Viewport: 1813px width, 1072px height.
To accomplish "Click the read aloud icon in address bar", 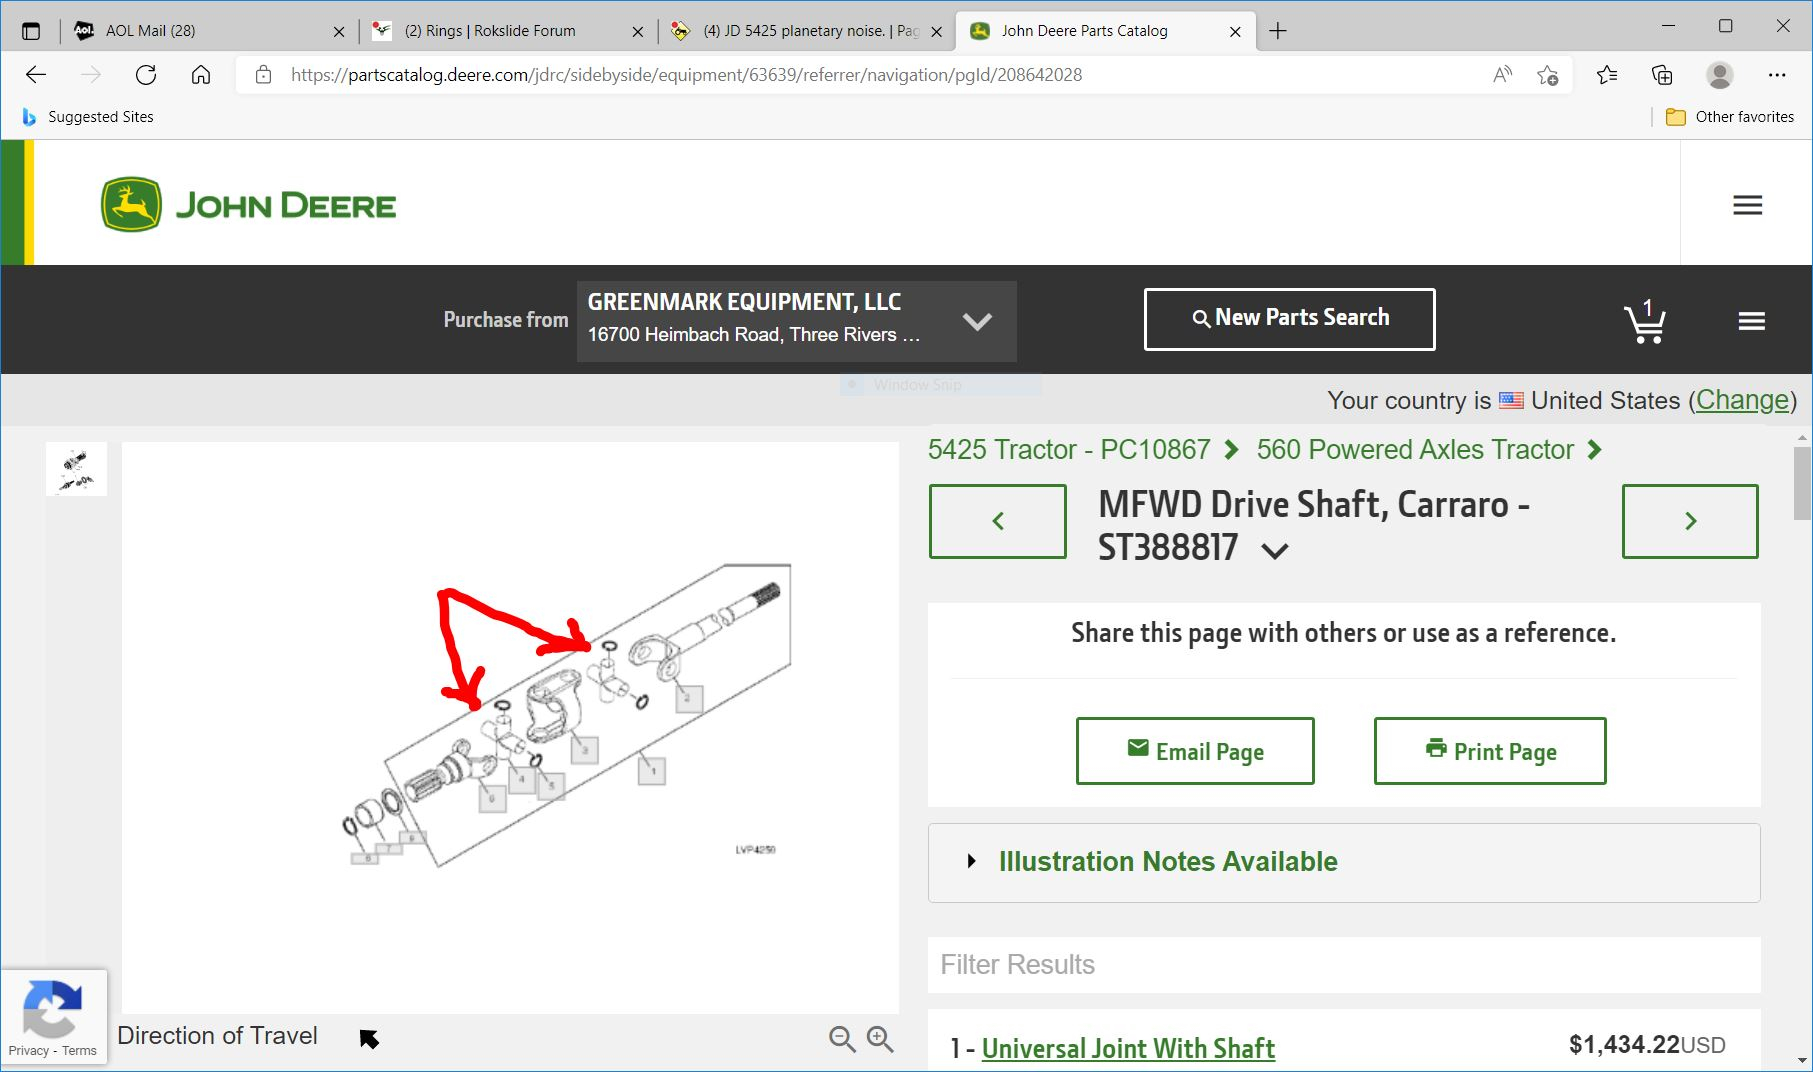I will [1502, 75].
